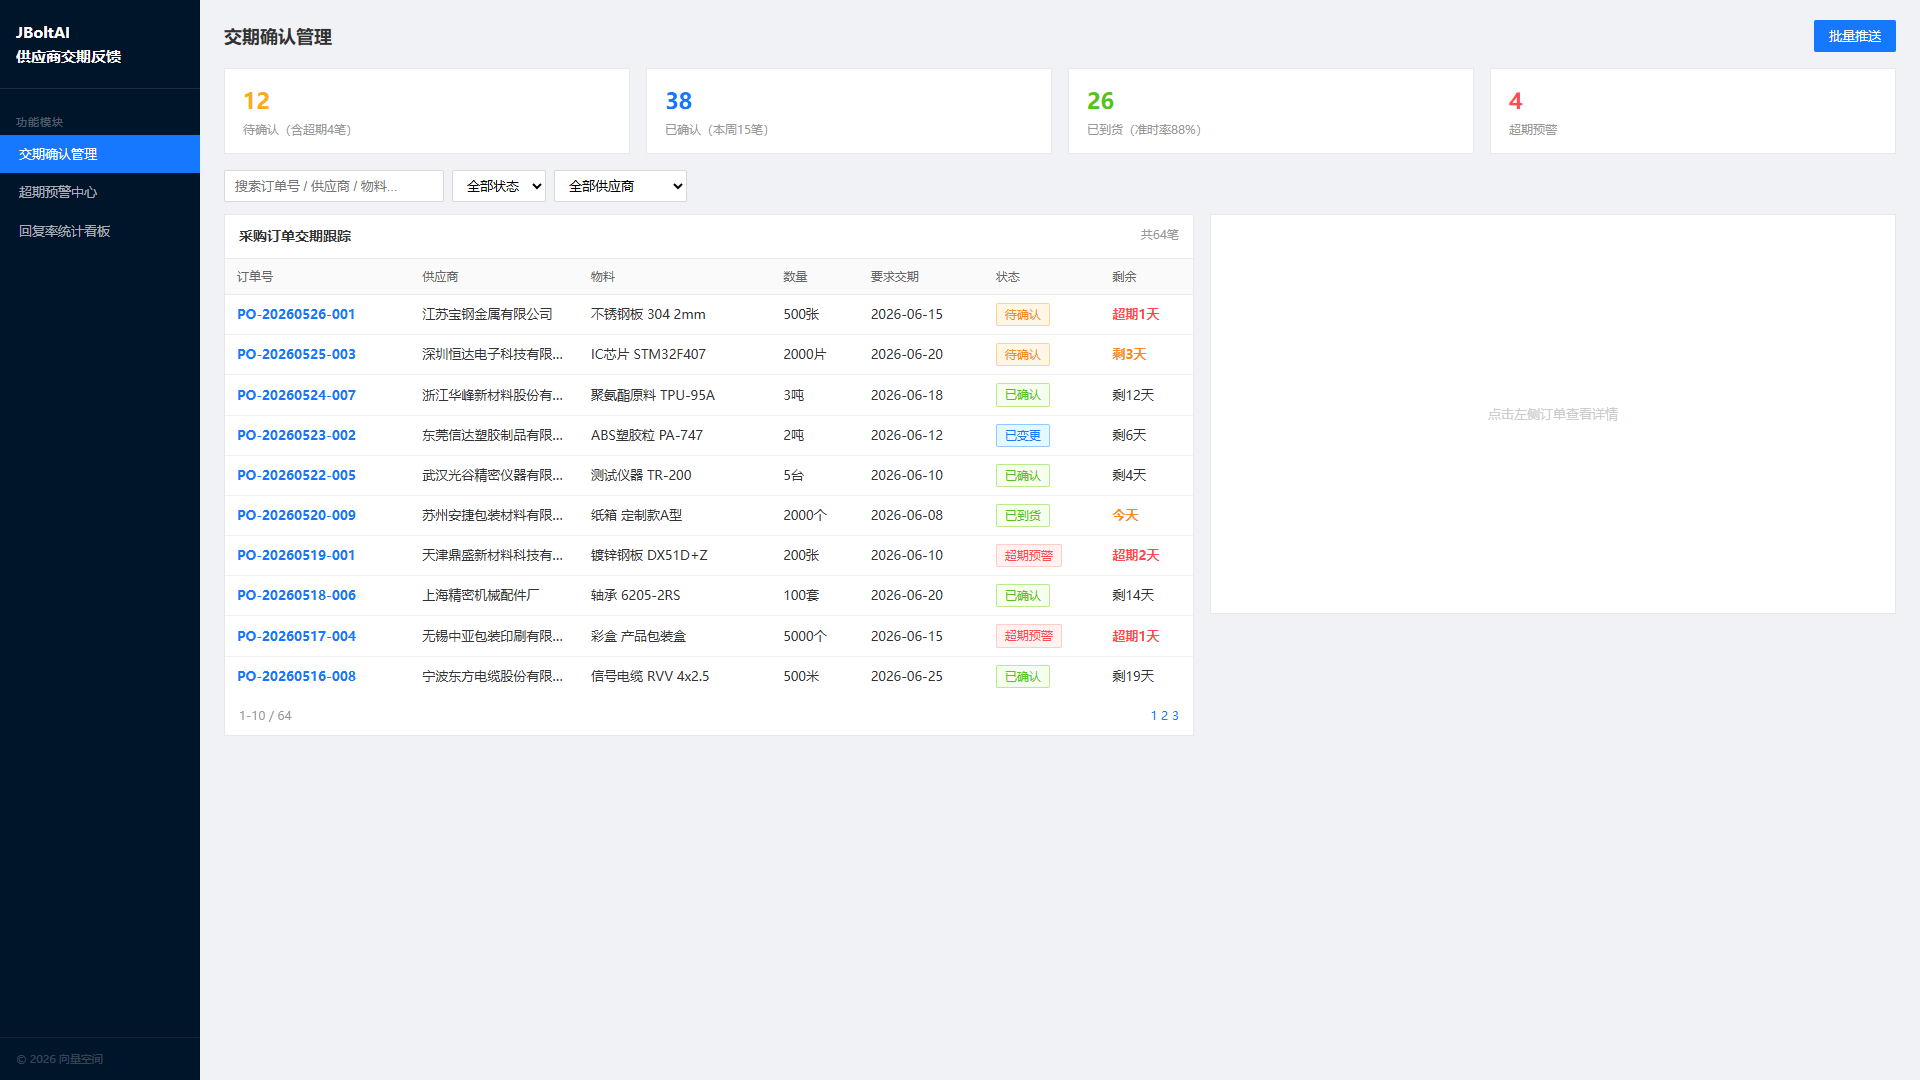Click material 不锈钢板 304 2mm
The height and width of the screenshot is (1080, 1920).
[648, 314]
